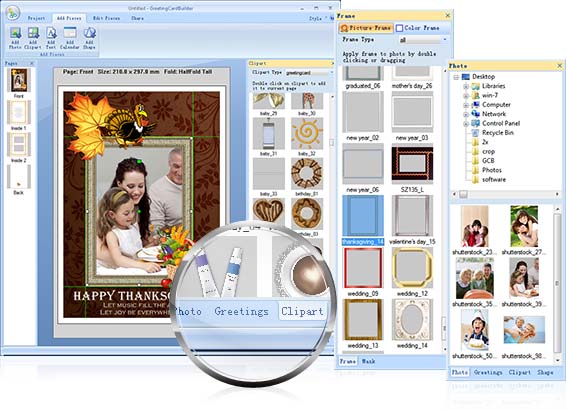Collapse the Desktop tree node
This screenshot has width=566, height=410.
[x=456, y=77]
